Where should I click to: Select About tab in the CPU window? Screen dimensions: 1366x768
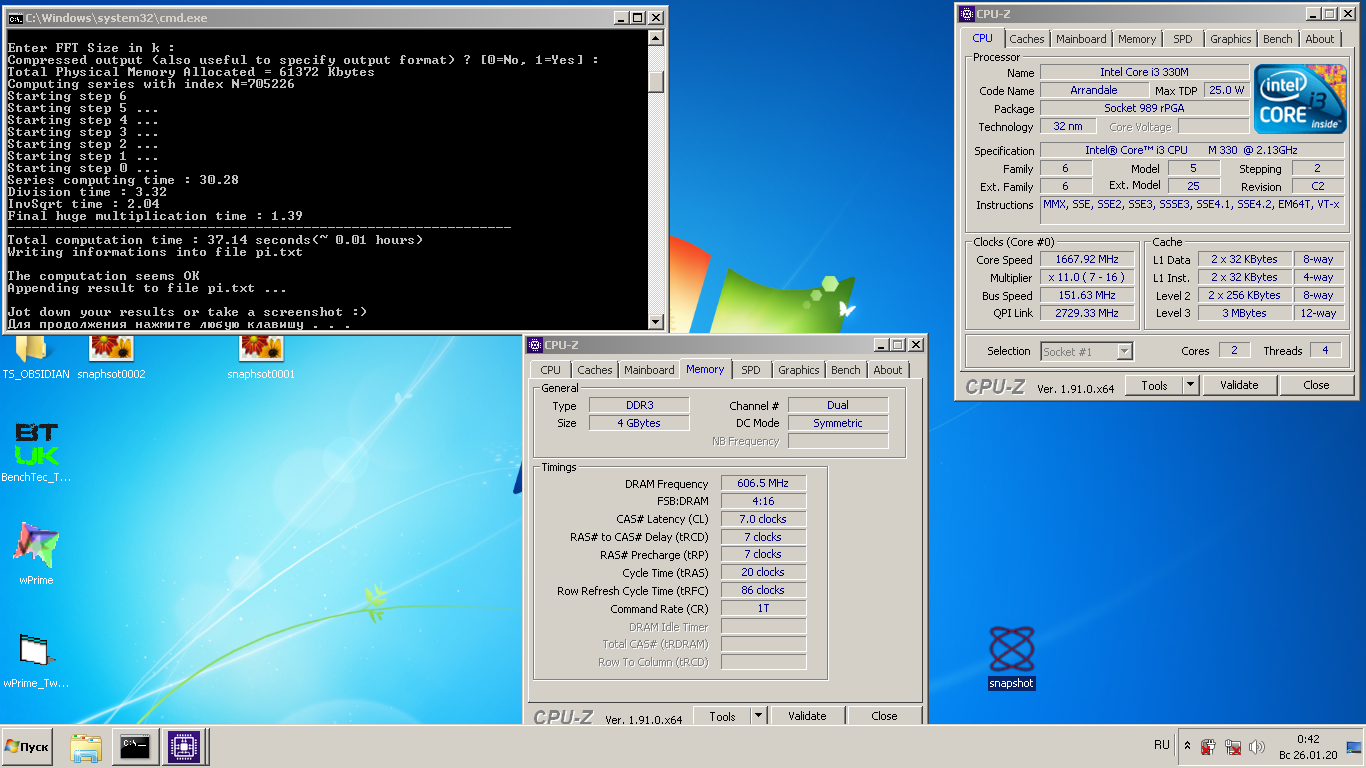point(1320,39)
